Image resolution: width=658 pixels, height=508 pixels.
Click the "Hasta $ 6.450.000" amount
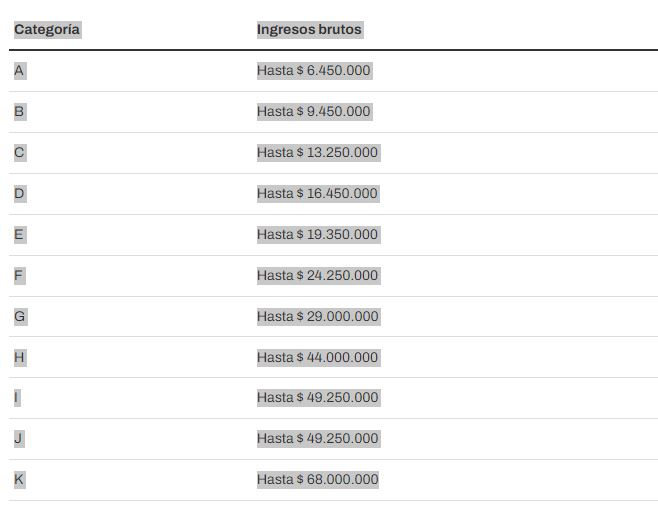(x=313, y=71)
